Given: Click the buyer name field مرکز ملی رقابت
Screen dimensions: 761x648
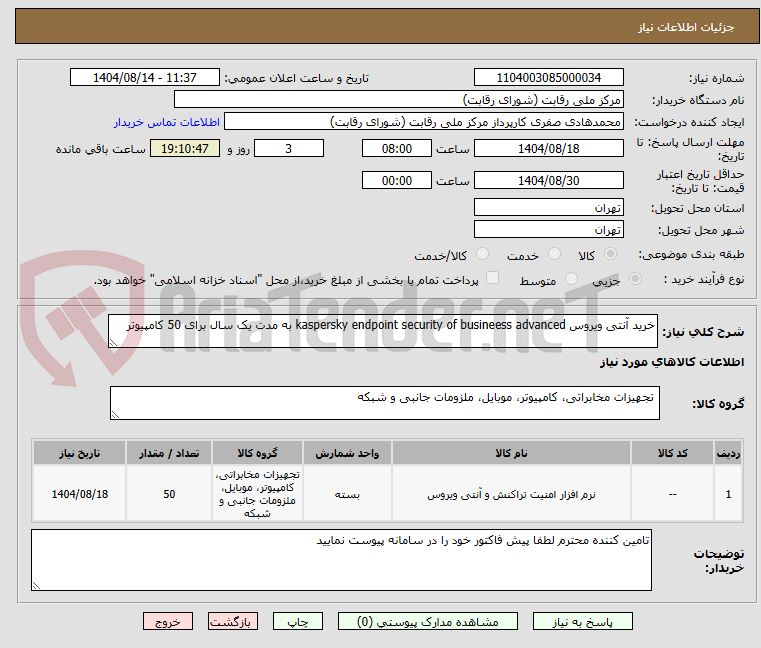Looking at the screenshot, I should (398, 100).
